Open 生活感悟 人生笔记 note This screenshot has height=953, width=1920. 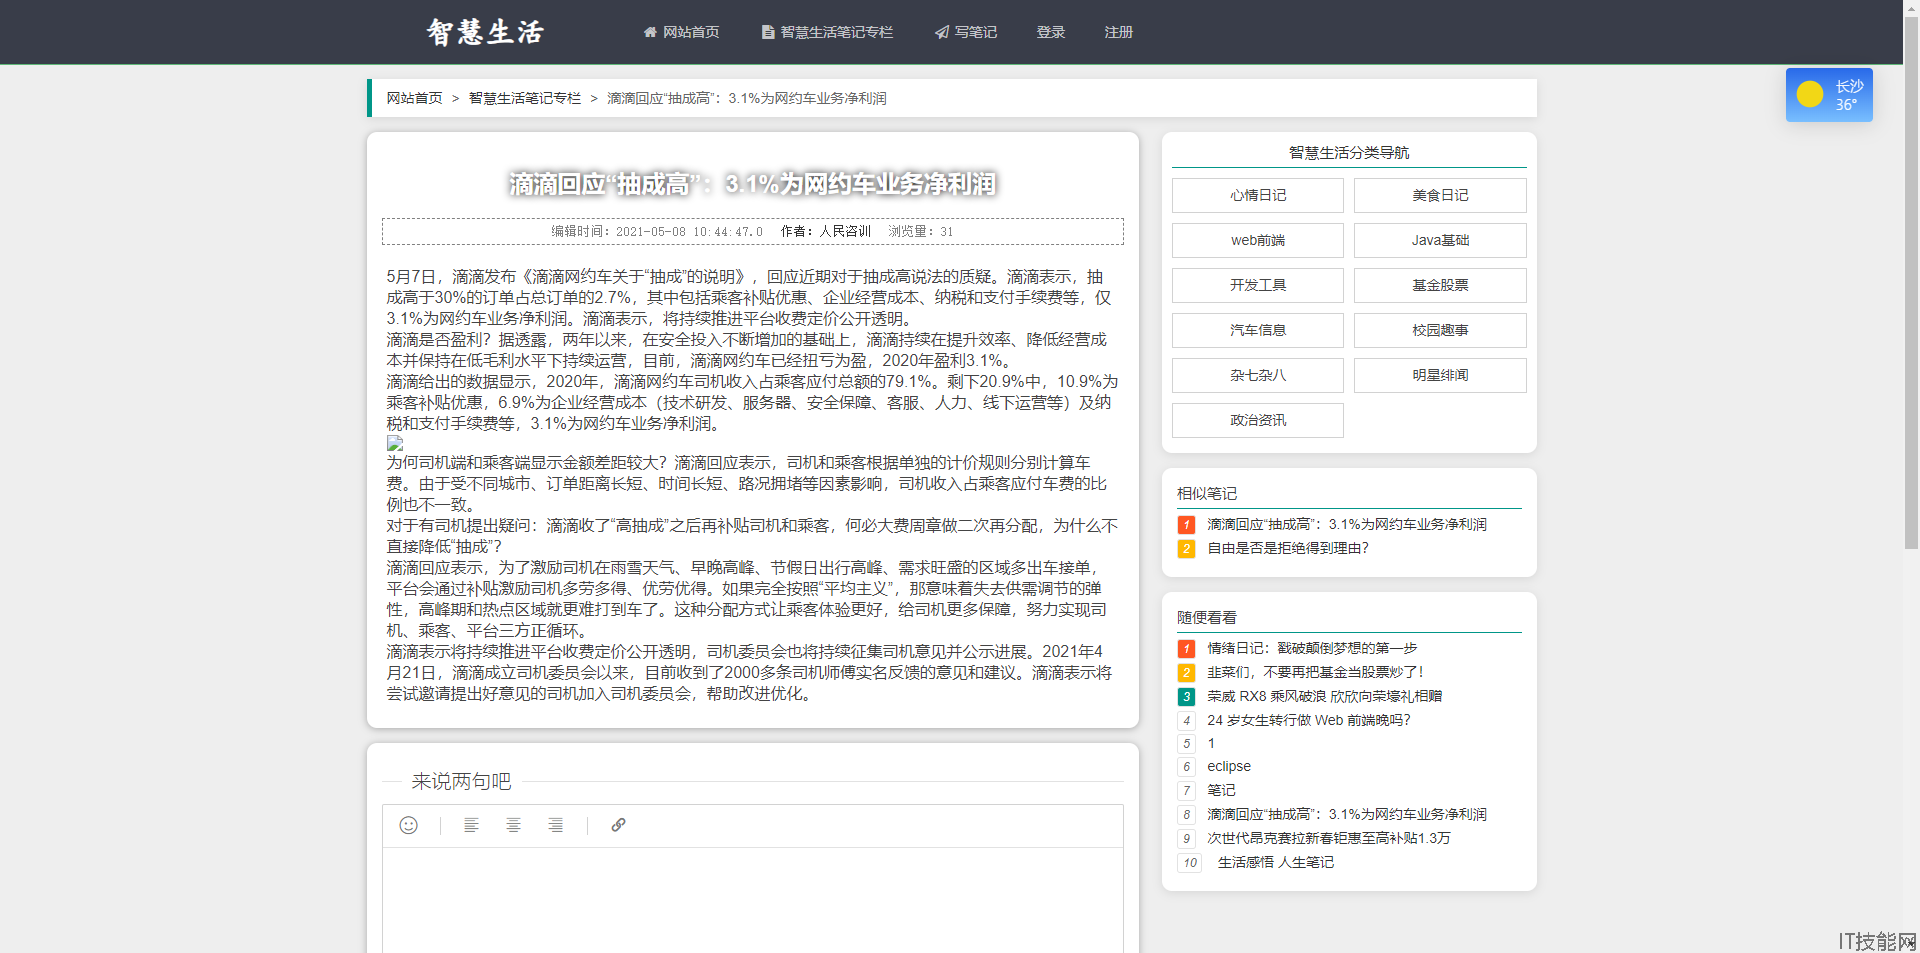1276,862
